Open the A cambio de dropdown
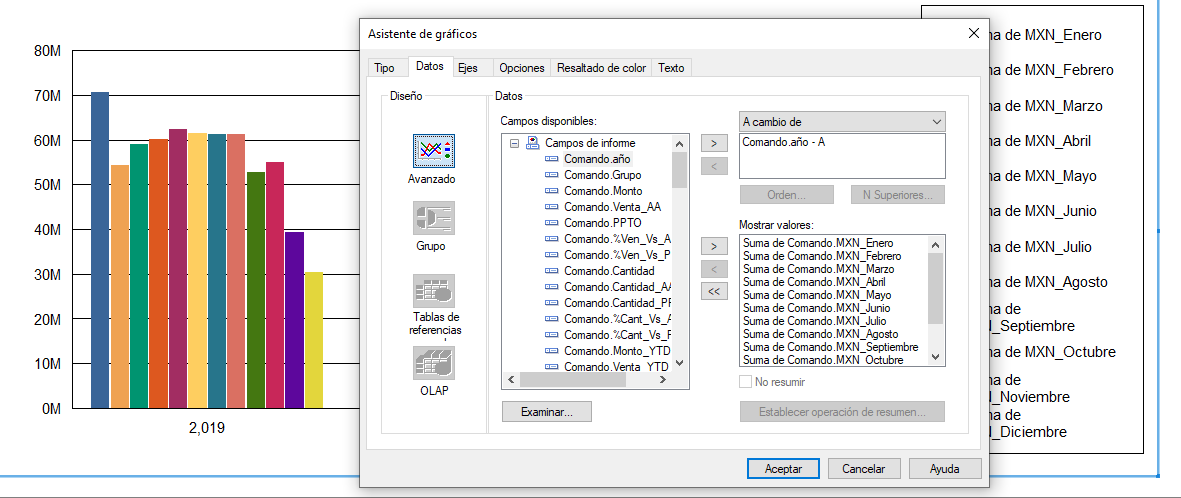This screenshot has width=1181, height=498. pos(842,121)
